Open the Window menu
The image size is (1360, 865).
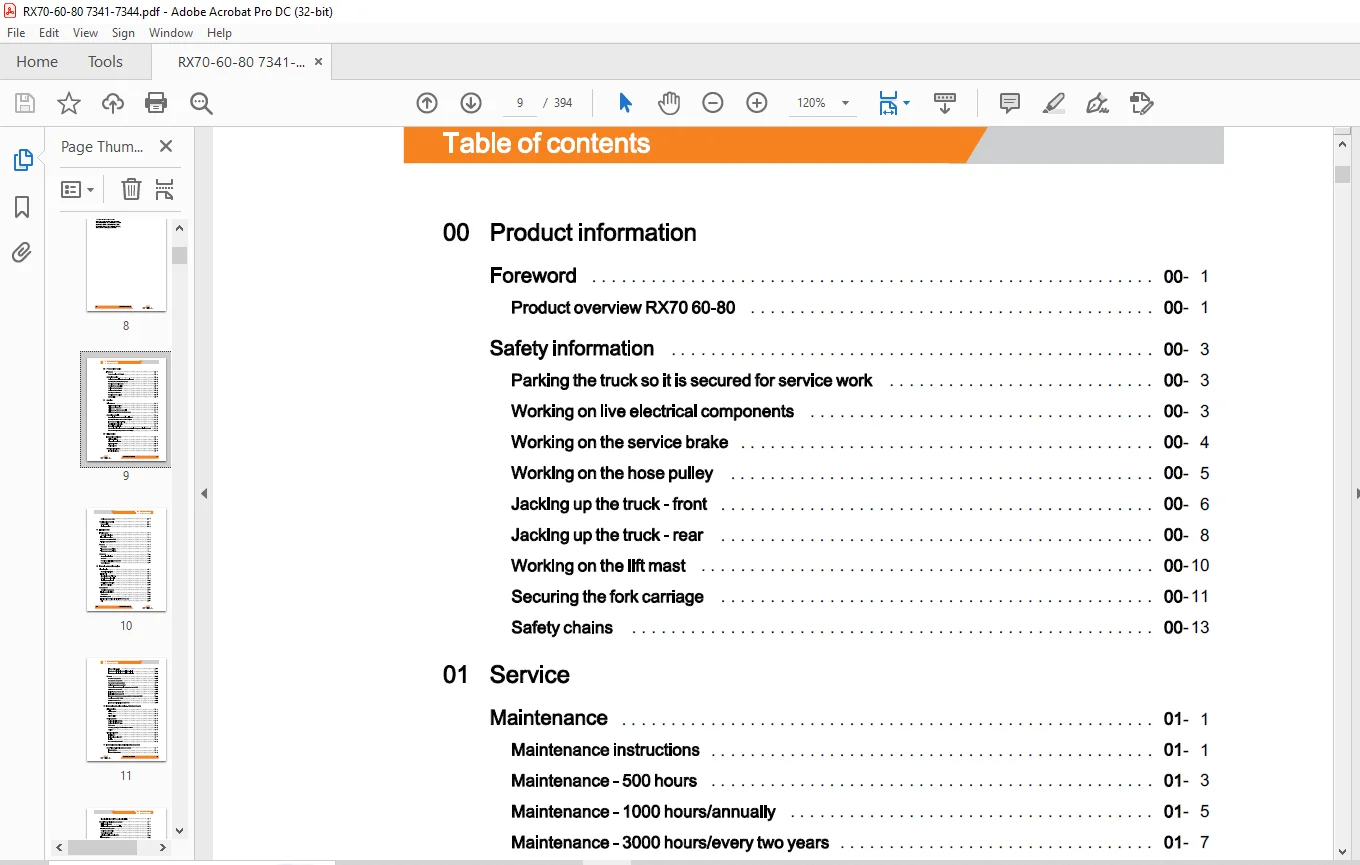(171, 33)
